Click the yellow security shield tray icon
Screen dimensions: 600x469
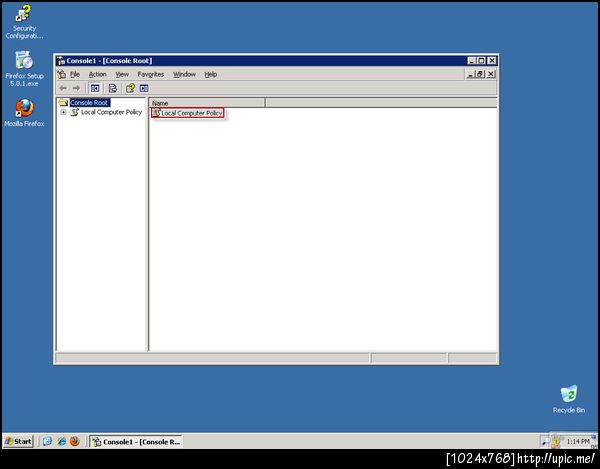pos(556,442)
